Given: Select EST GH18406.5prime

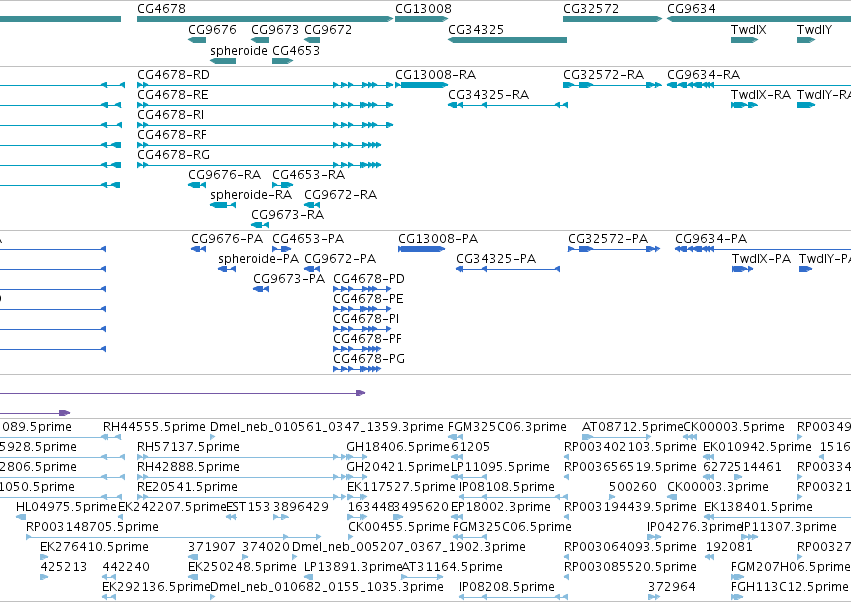Looking at the screenshot, I should pos(398,447).
